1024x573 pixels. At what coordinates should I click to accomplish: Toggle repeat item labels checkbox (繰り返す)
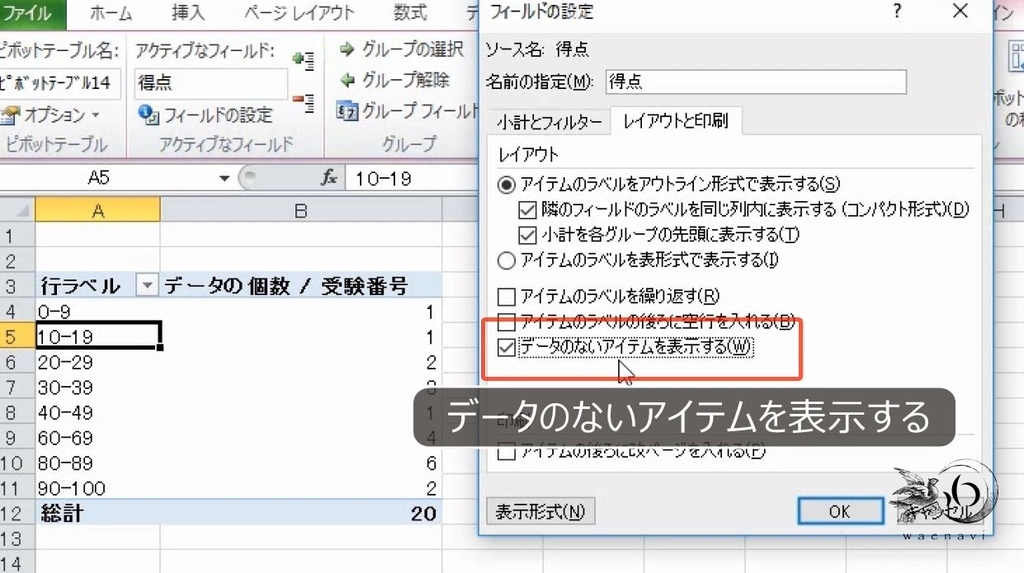click(506, 297)
